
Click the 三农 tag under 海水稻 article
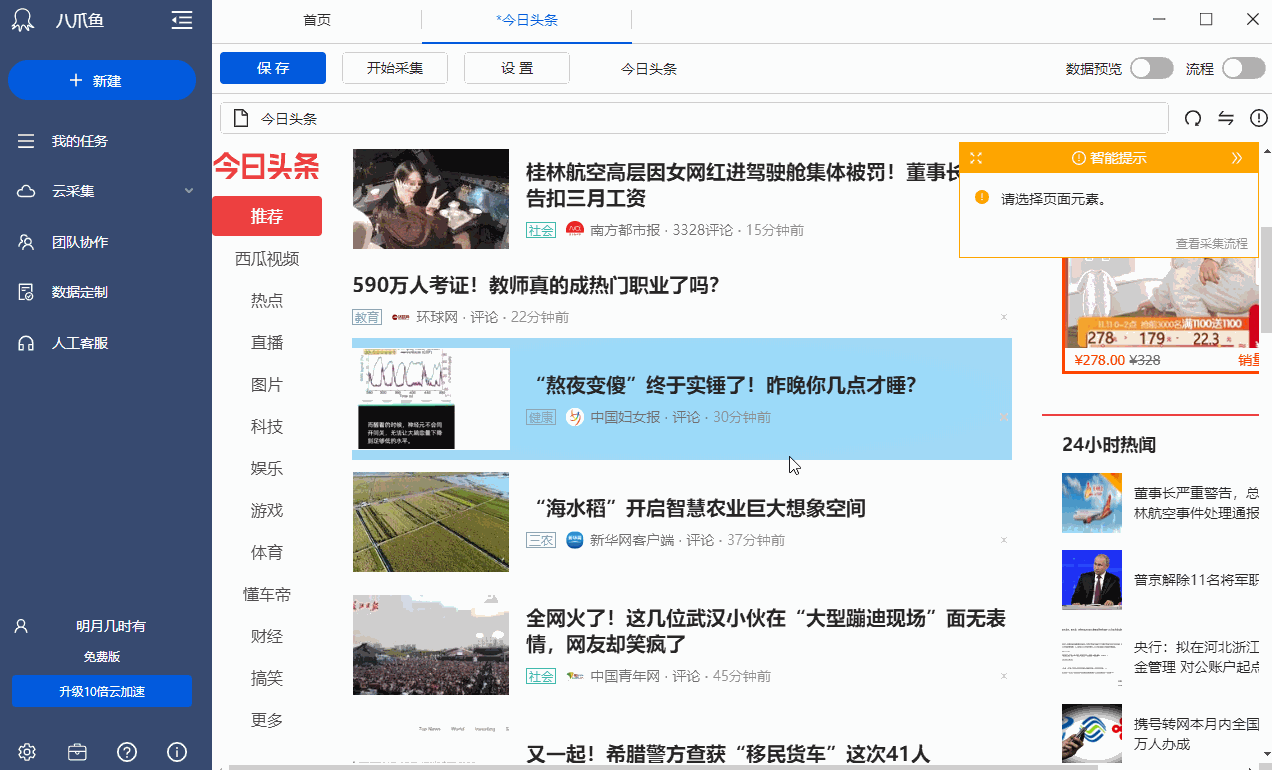point(541,540)
